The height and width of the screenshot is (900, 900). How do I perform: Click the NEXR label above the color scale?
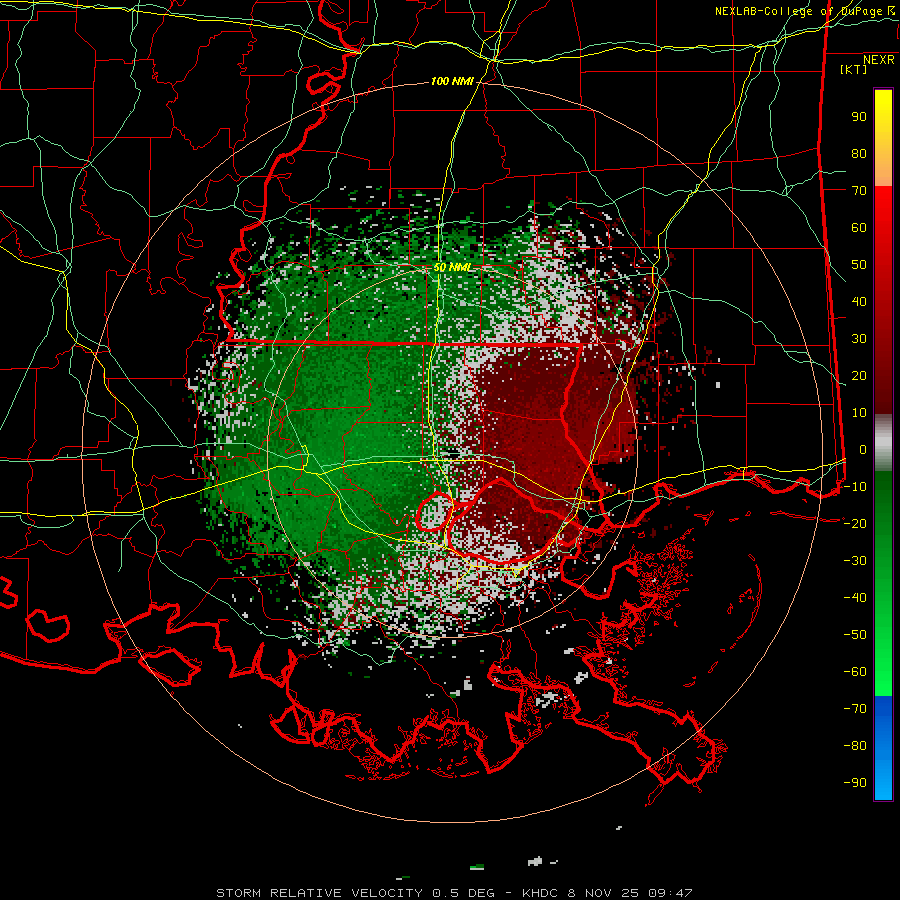[879, 60]
